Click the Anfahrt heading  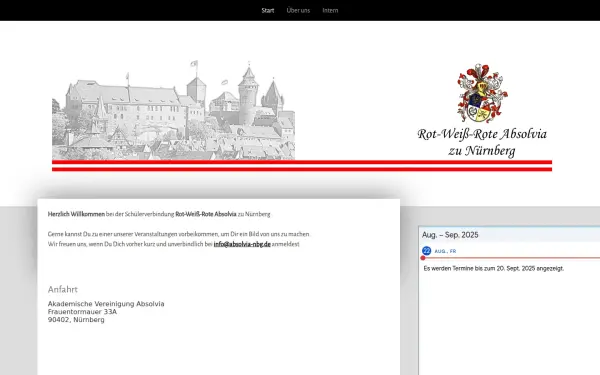pyautogui.click(x=63, y=290)
